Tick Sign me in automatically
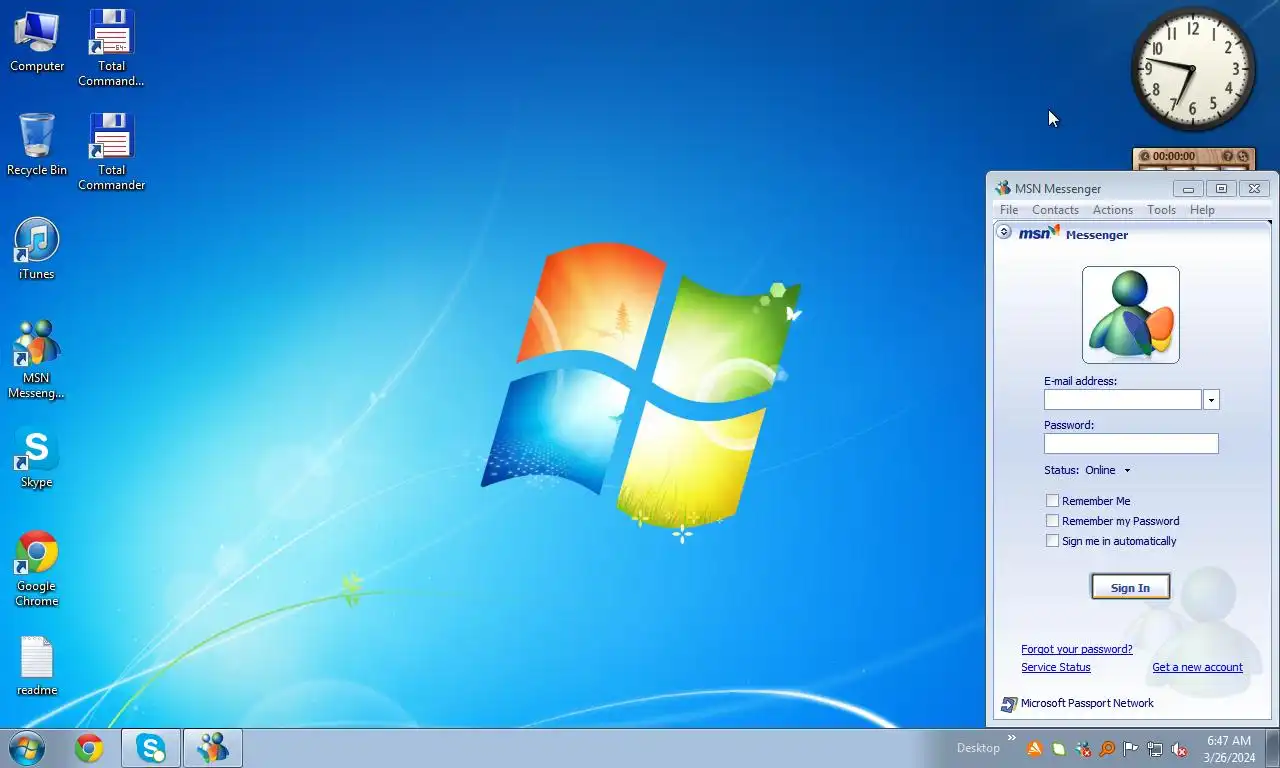1280x768 pixels. coord(1052,541)
